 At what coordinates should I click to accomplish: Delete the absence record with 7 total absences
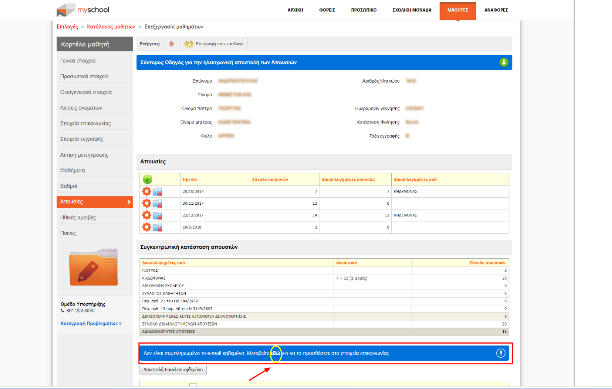[x=157, y=192]
